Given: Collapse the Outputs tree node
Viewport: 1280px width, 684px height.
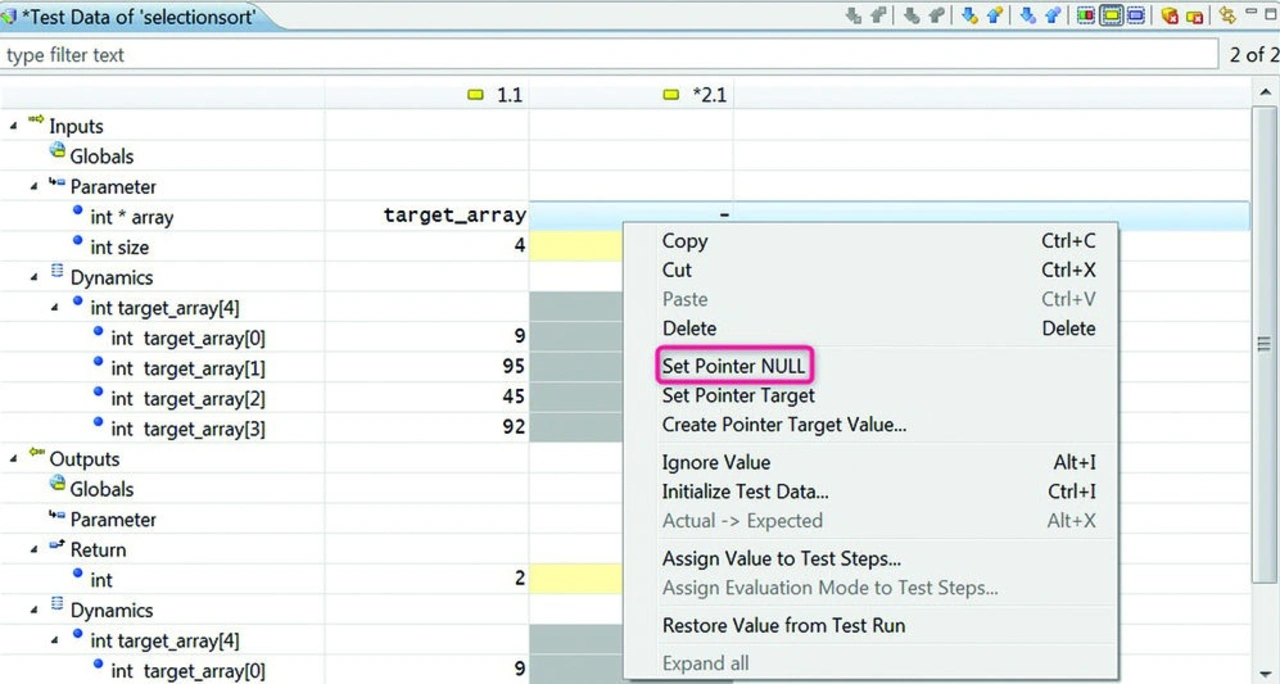Looking at the screenshot, I should click(14, 459).
